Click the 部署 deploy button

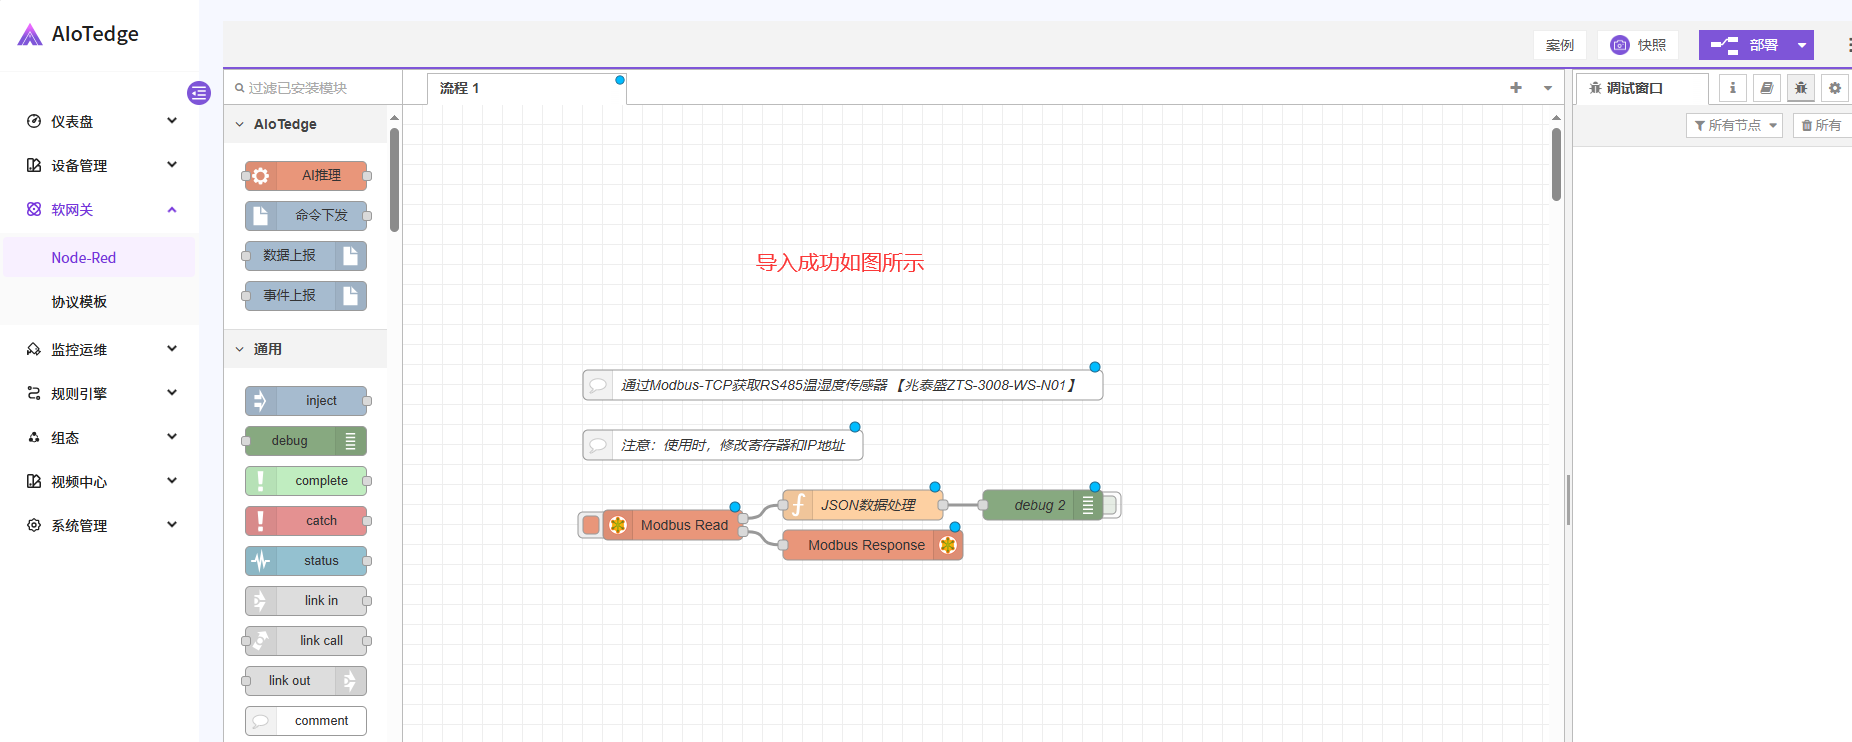[x=1745, y=45]
